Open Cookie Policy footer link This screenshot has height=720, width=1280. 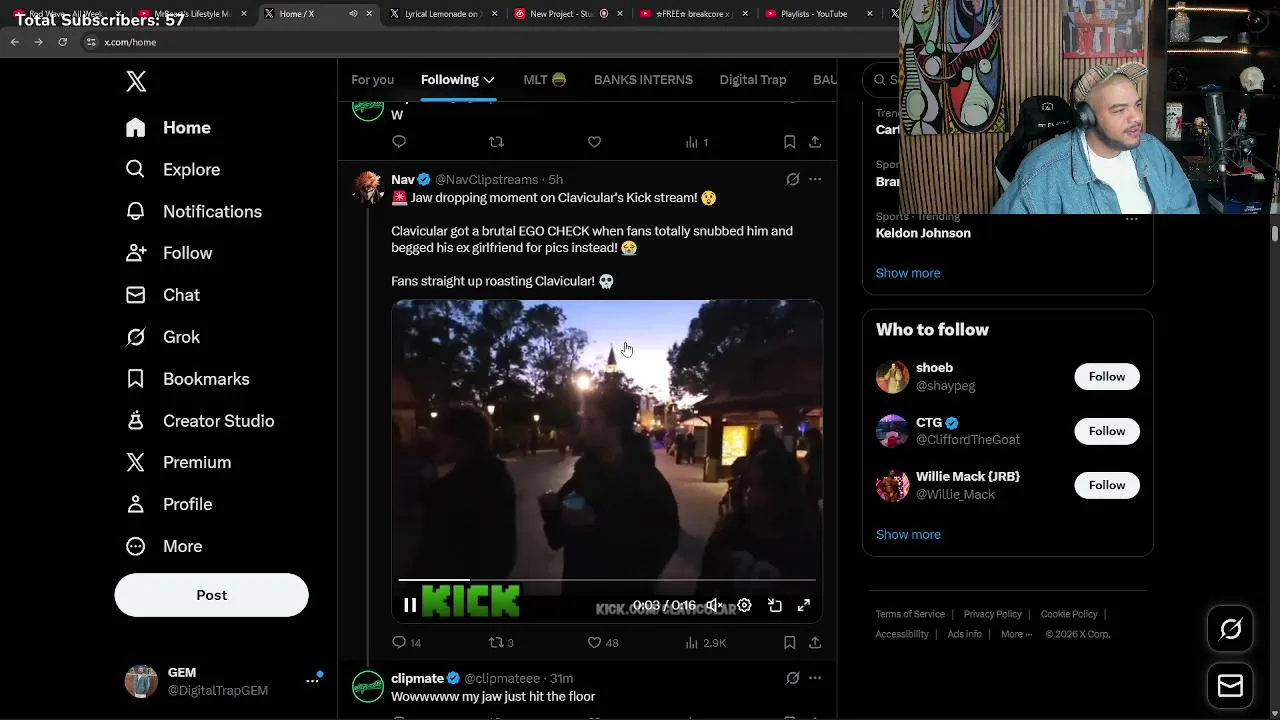click(x=1069, y=614)
